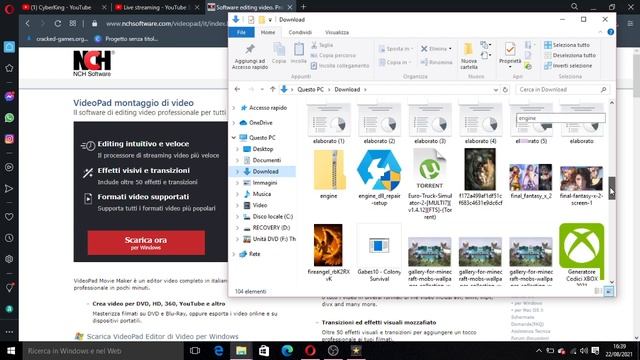Open Opera sidebar Messenger icon

(x=9, y=96)
